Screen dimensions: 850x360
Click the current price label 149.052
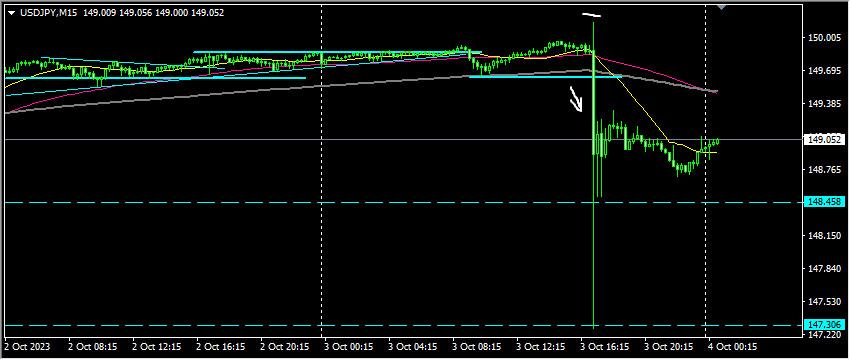coord(824,140)
